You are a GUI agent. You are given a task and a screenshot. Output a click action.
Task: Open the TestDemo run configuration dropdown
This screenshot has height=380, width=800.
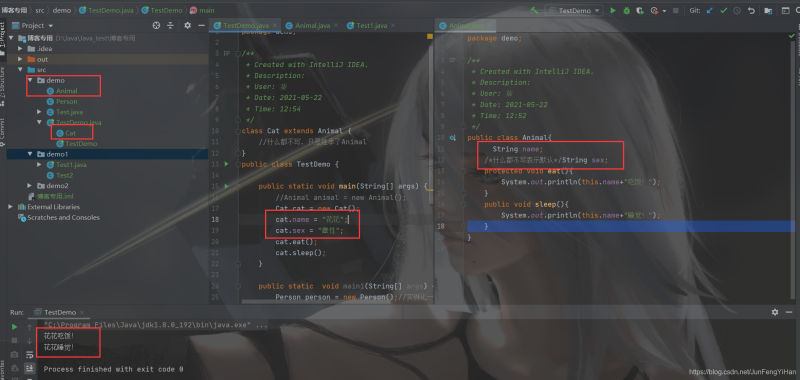[574, 10]
